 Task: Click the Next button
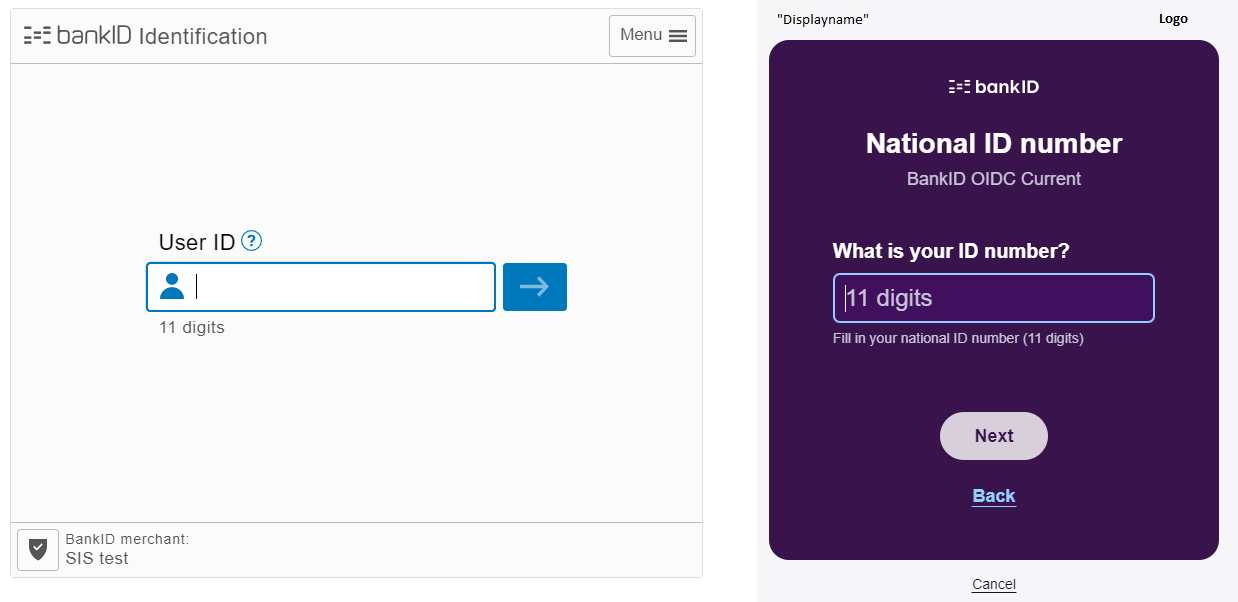coord(994,436)
